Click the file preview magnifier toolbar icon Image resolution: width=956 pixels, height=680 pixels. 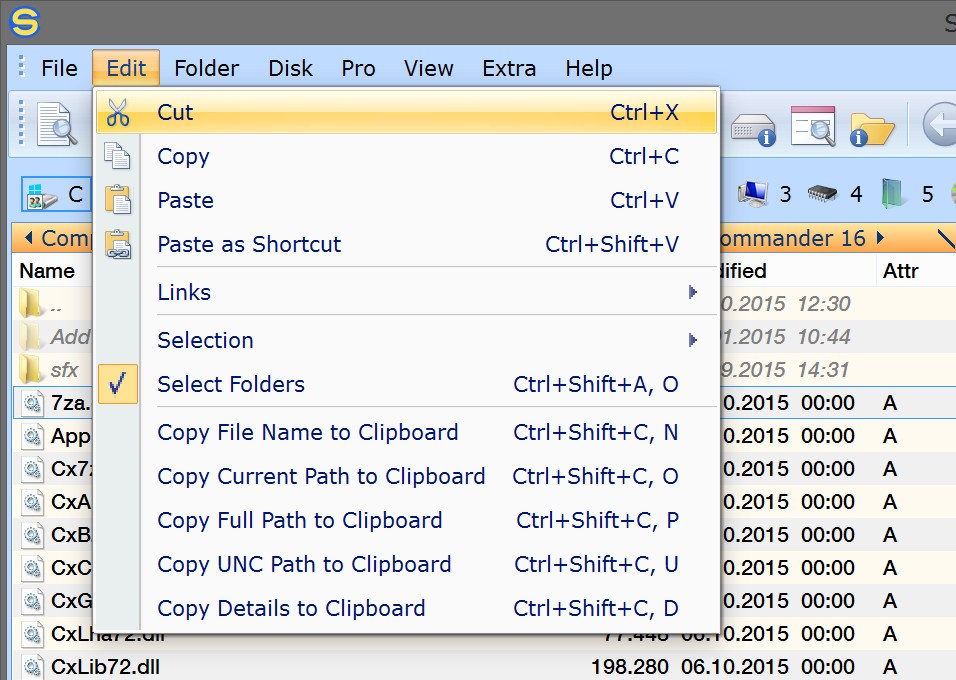tap(56, 125)
